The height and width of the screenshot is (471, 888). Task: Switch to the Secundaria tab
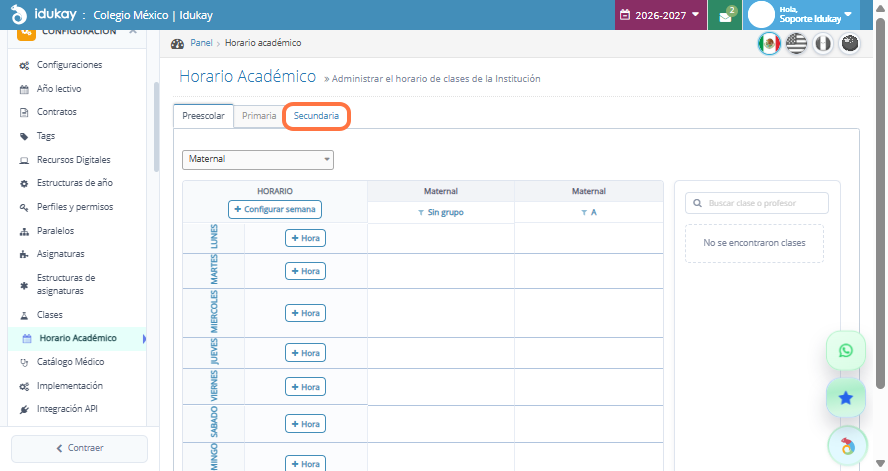pos(316,115)
